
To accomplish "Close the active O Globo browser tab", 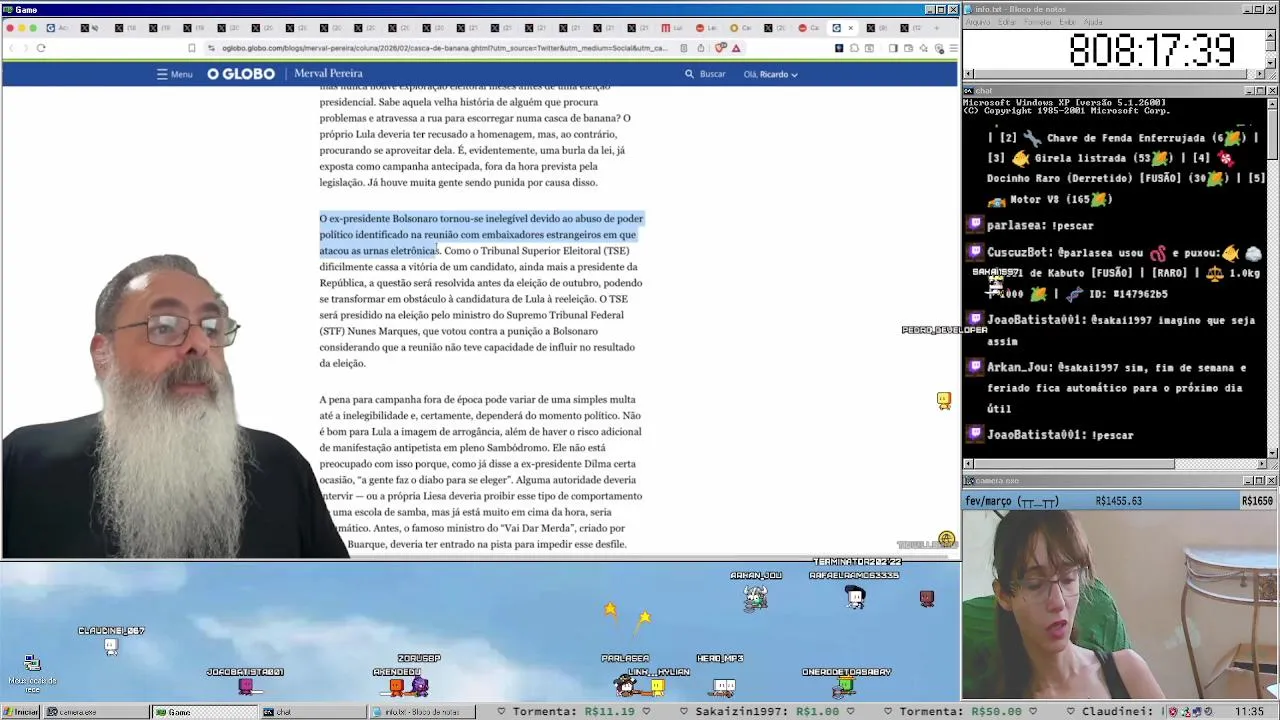I will pyautogui.click(x=851, y=28).
